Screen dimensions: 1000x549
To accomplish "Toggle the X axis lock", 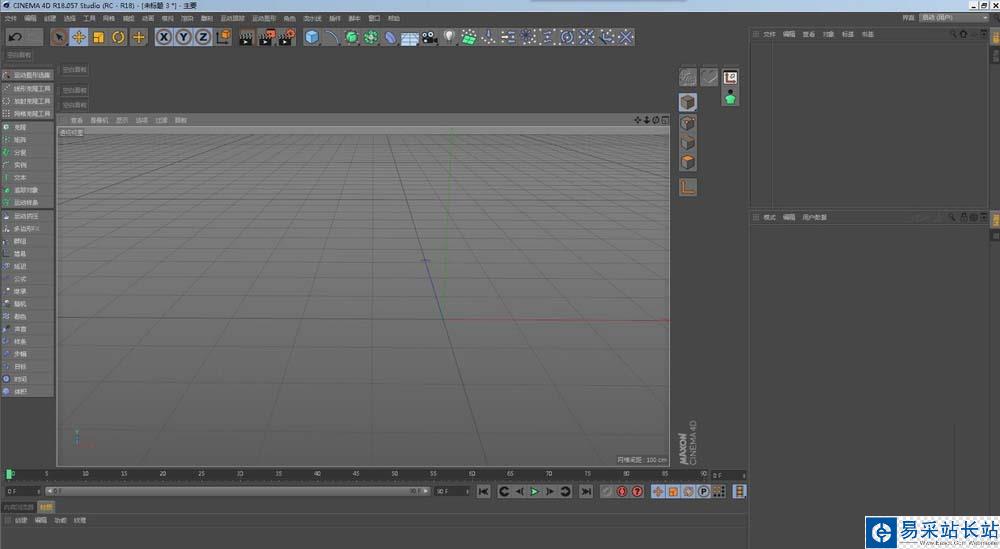I will 164,37.
